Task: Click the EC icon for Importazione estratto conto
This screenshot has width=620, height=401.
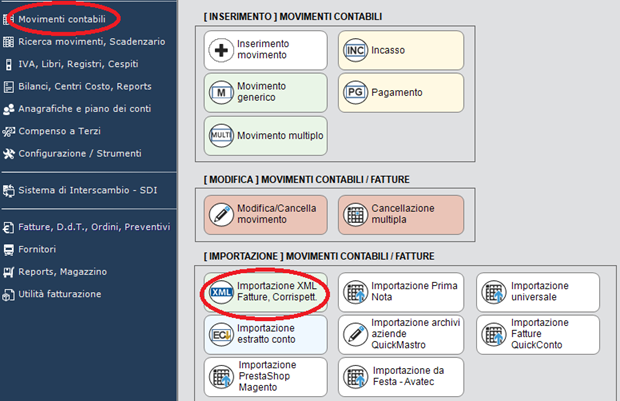Action: [220, 334]
